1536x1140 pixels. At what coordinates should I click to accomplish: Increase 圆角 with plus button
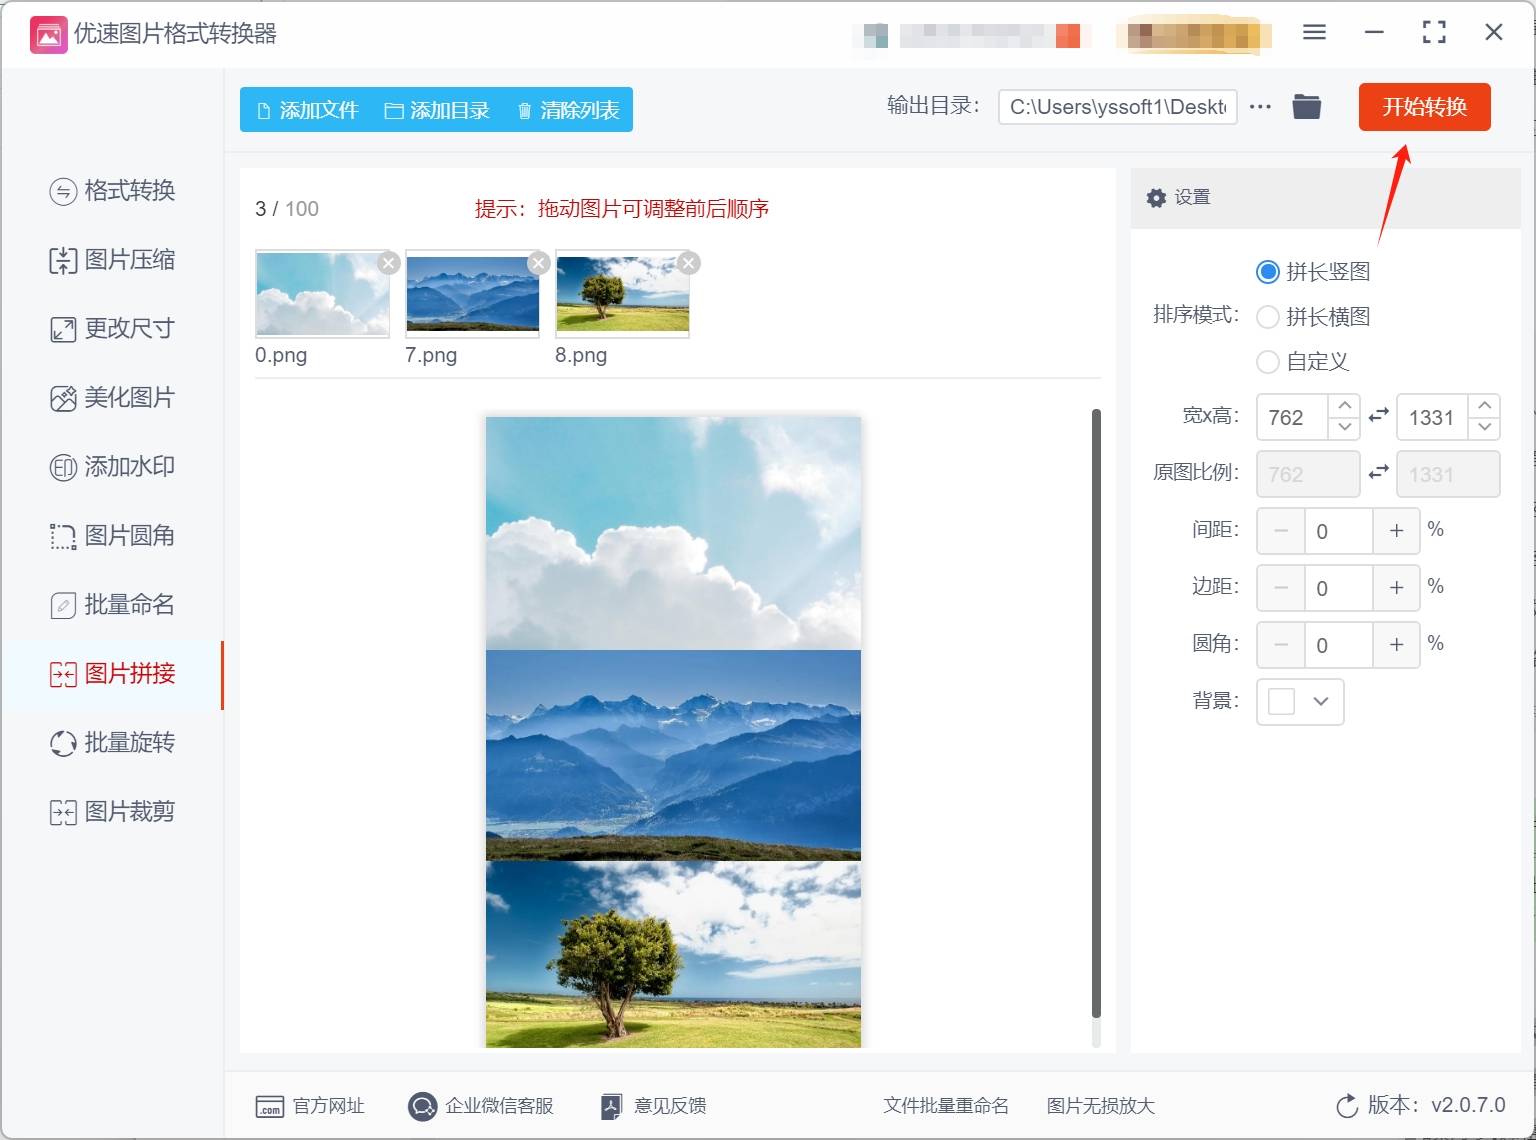click(x=1397, y=645)
